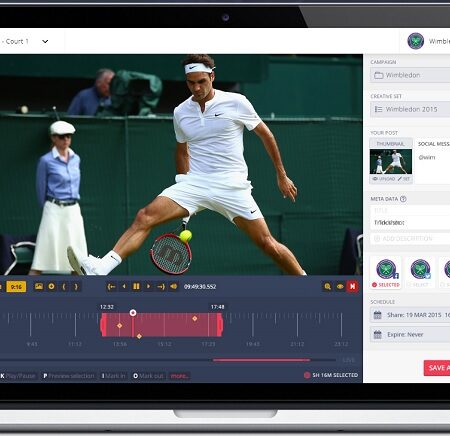This screenshot has width=450, height=436.
Task: Set thumbnail from current frame
Action: pyautogui.click(x=404, y=179)
